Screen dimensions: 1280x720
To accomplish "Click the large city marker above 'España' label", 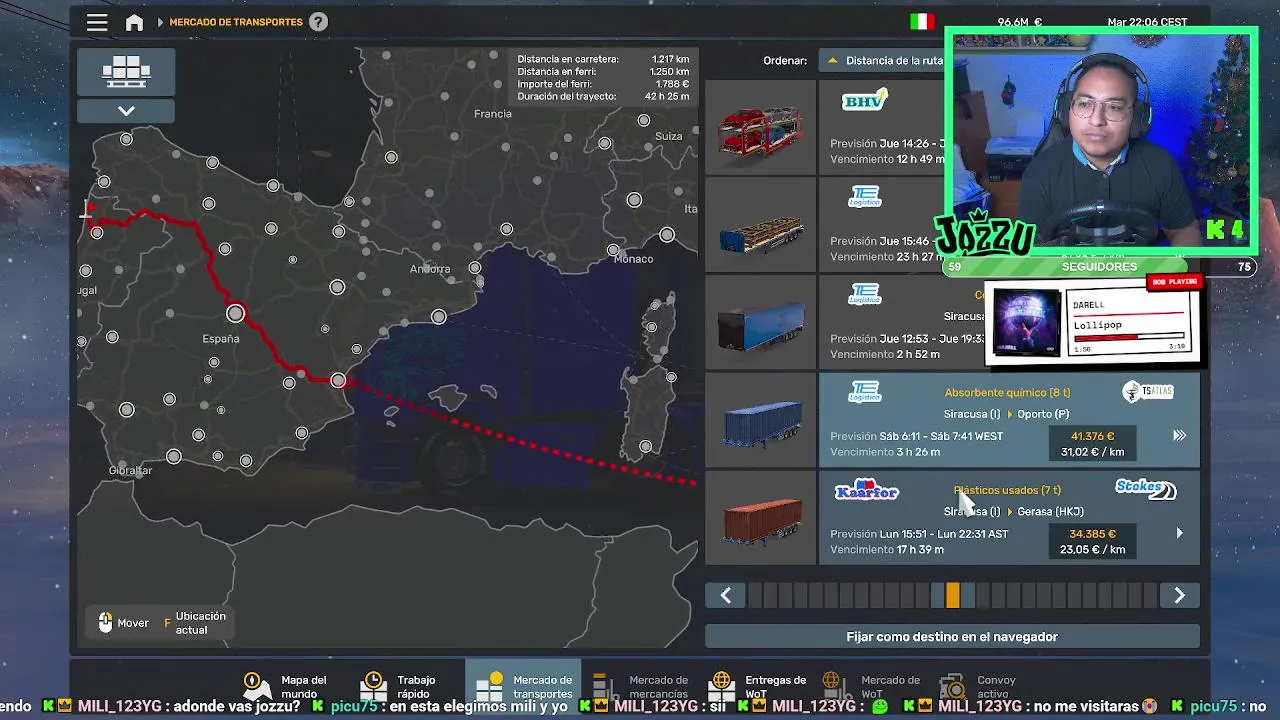I will click(x=235, y=313).
